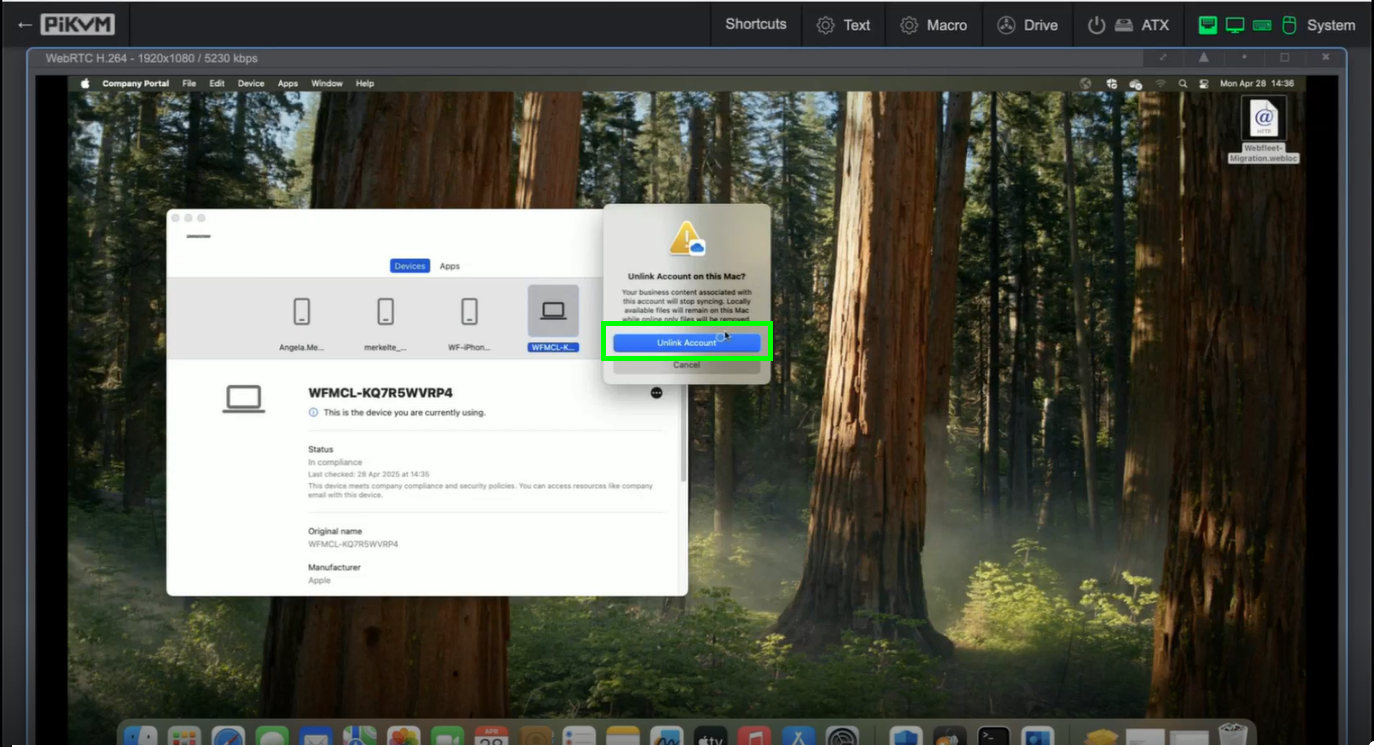Viewport: 1374px width, 747px height.
Task: Open the File menu
Action: (x=189, y=84)
